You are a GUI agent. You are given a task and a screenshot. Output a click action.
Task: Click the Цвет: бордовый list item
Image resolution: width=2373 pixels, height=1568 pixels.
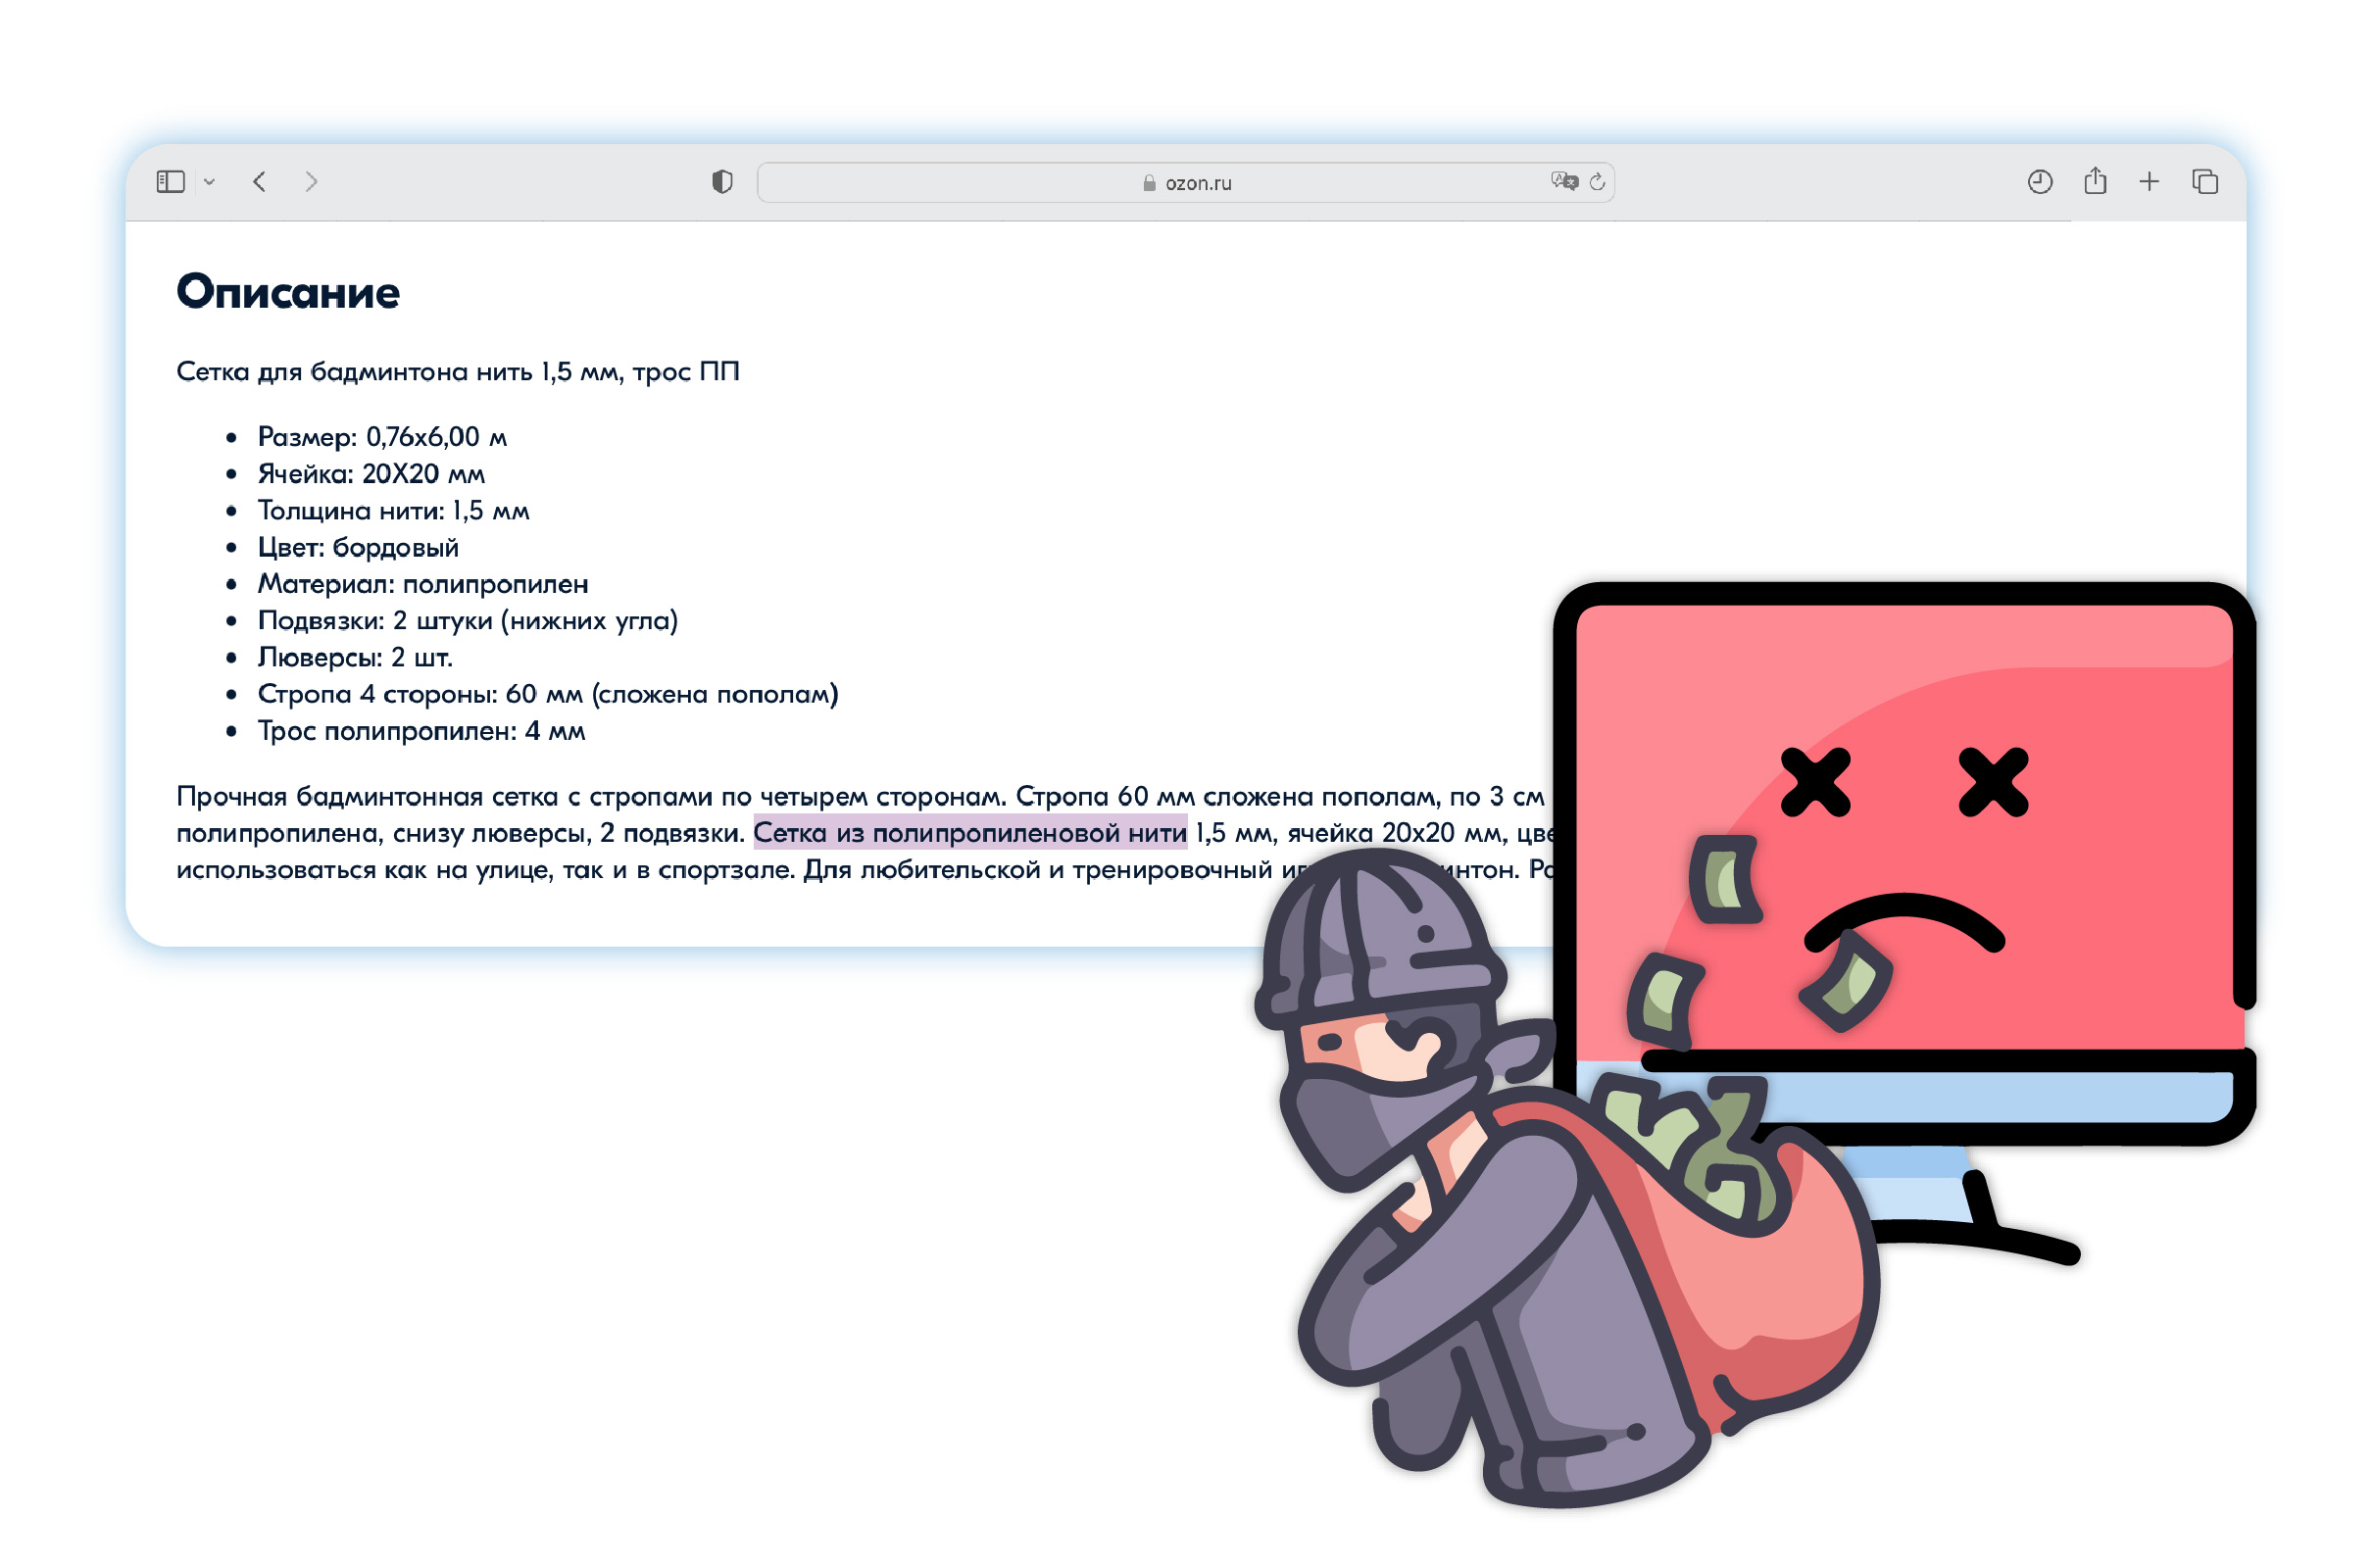pos(358,548)
